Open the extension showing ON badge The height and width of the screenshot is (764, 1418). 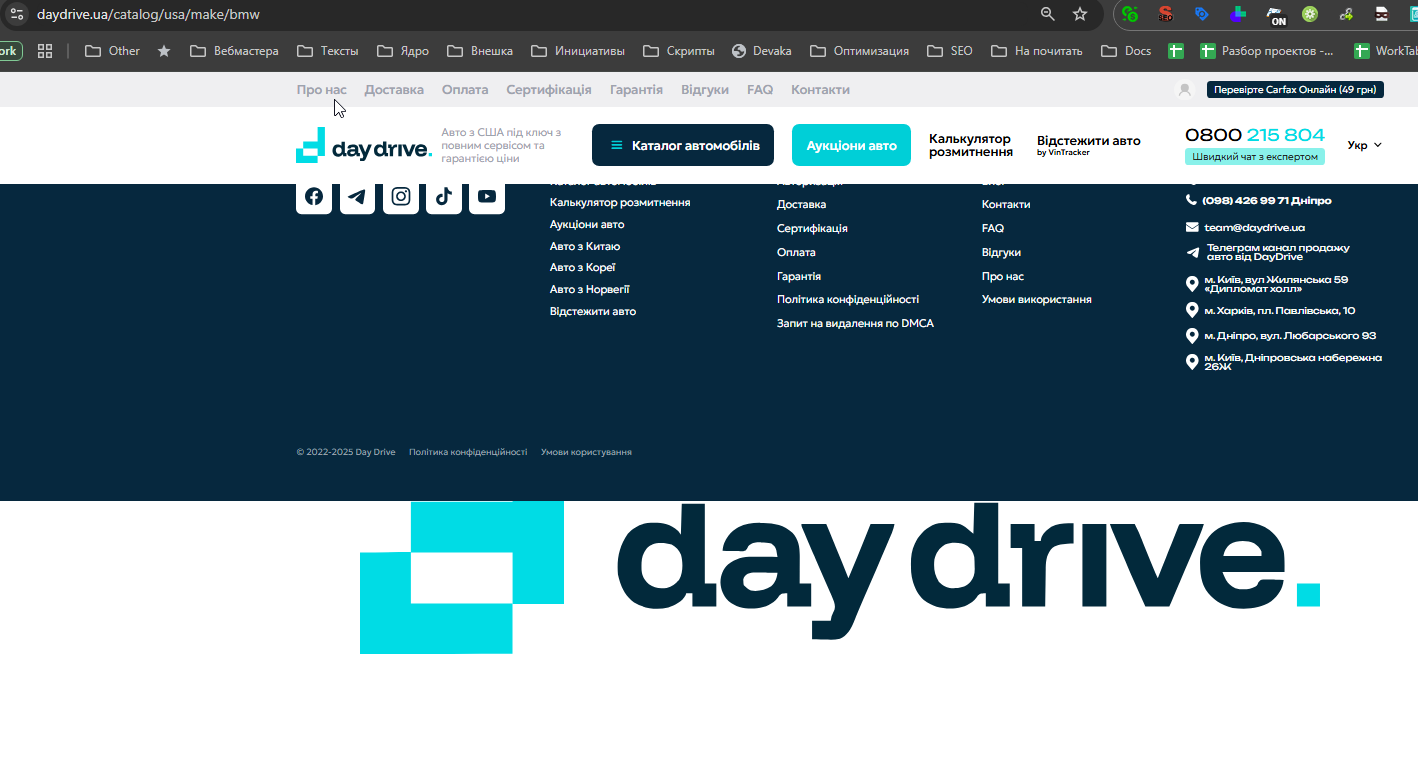click(x=1275, y=14)
